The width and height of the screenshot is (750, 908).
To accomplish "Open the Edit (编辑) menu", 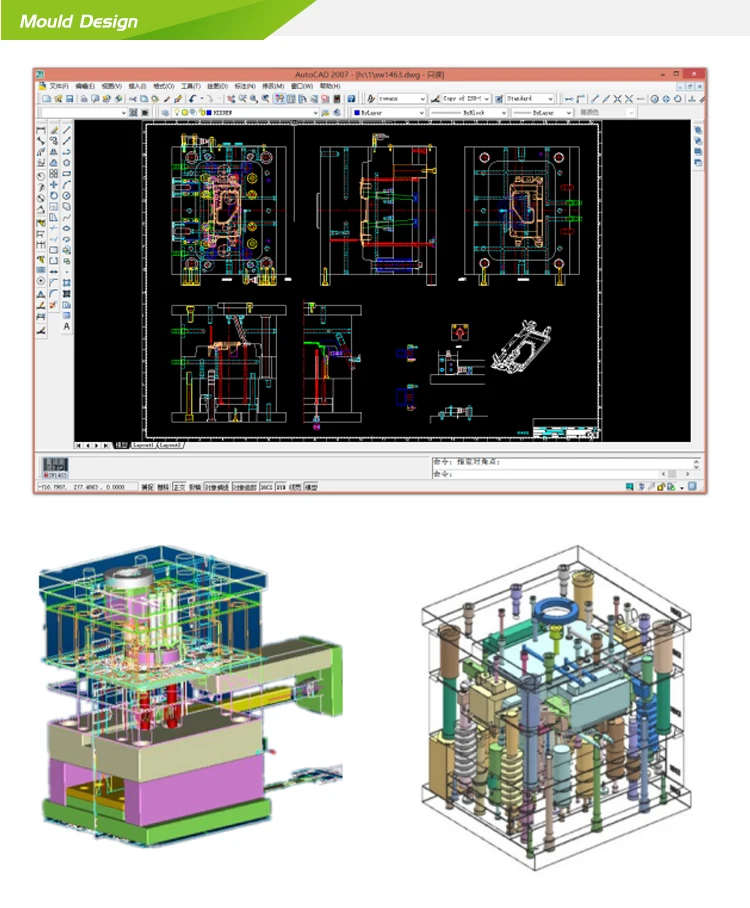I will pyautogui.click(x=85, y=86).
